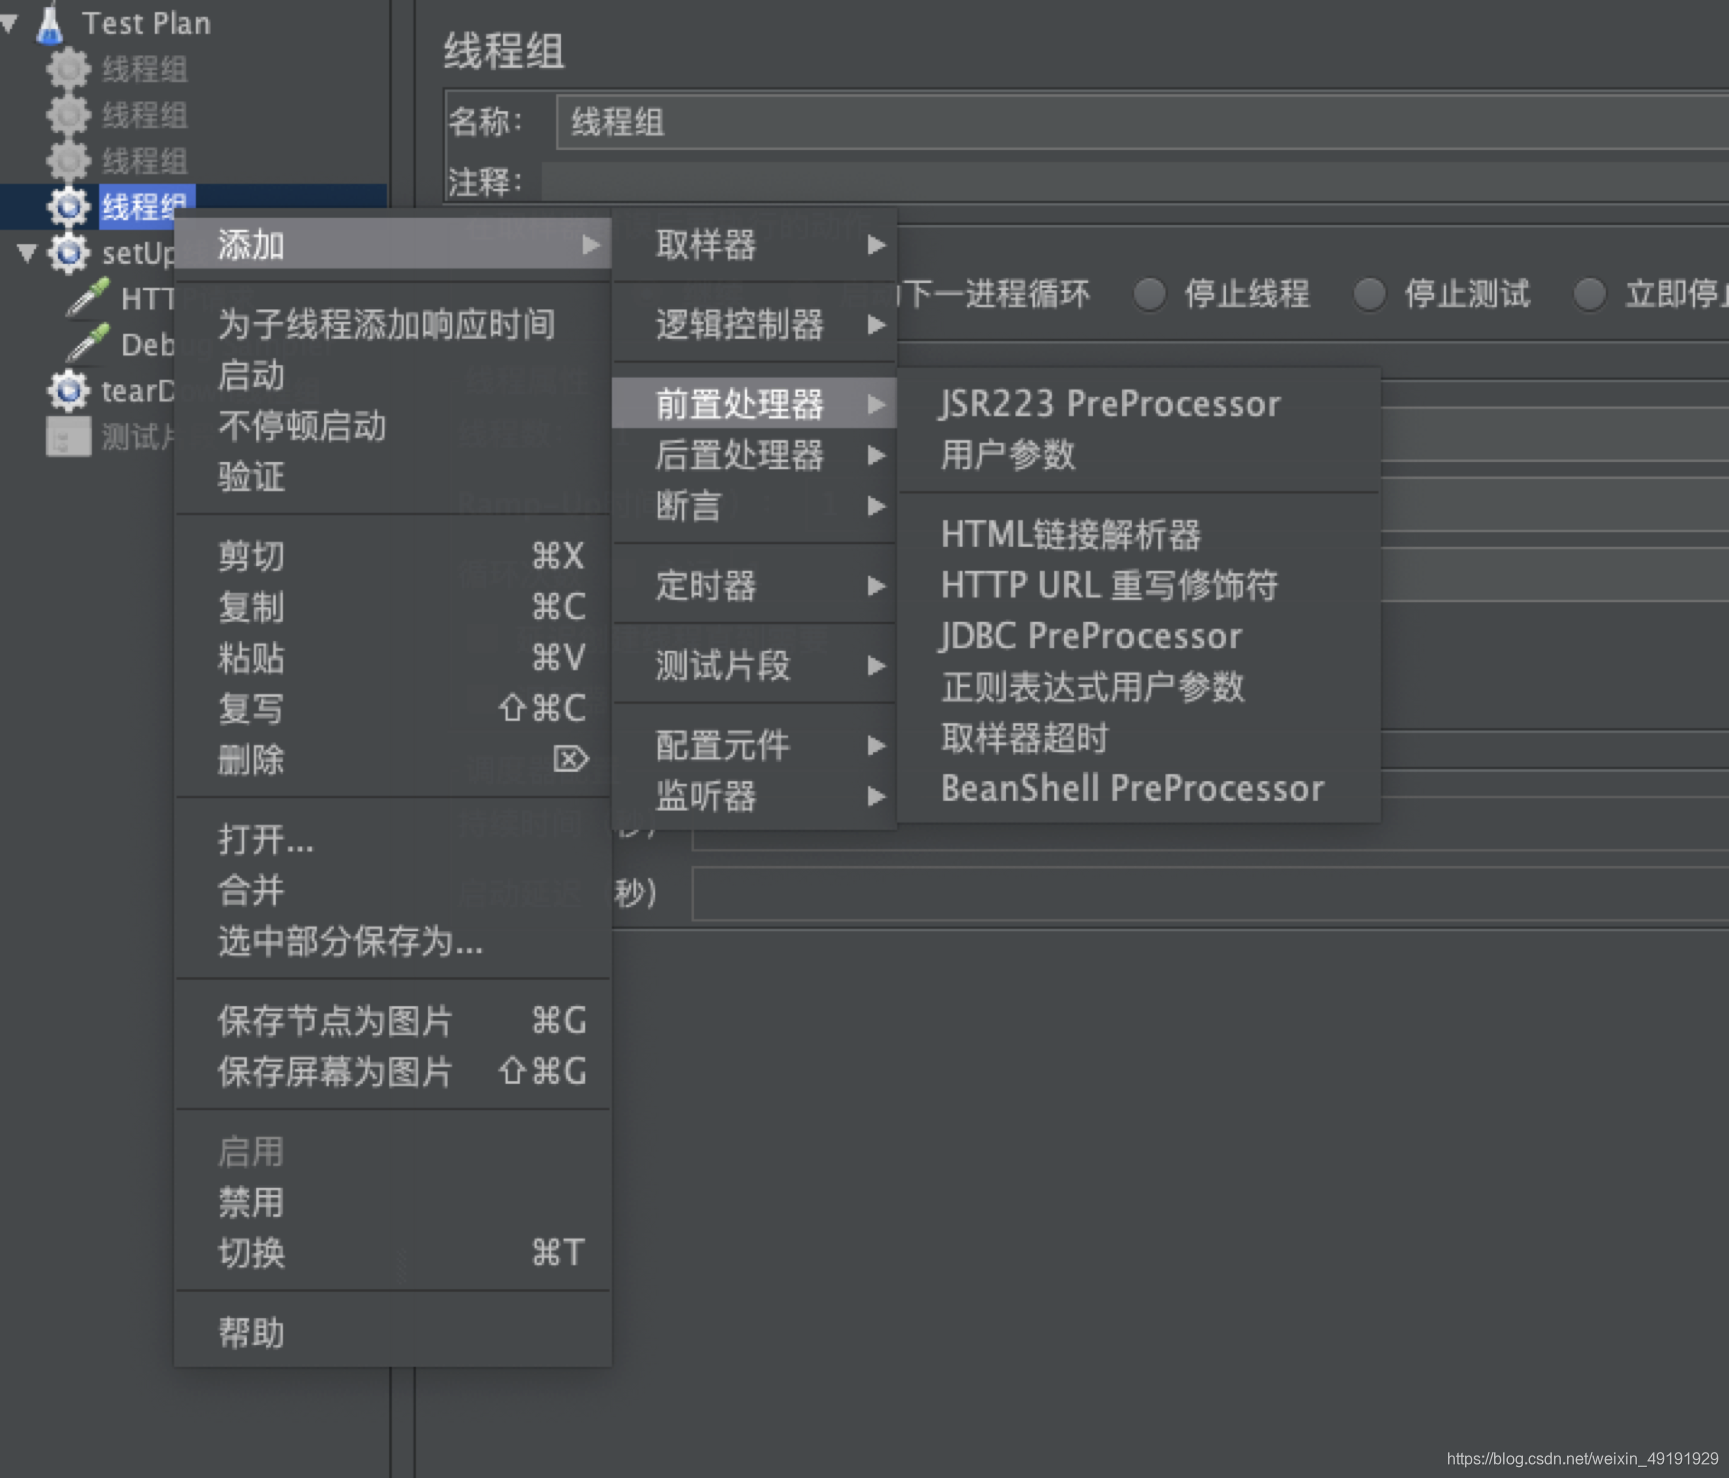
Task: Click the gear icon of the first disabled 线程组
Action: pyautogui.click(x=68, y=69)
